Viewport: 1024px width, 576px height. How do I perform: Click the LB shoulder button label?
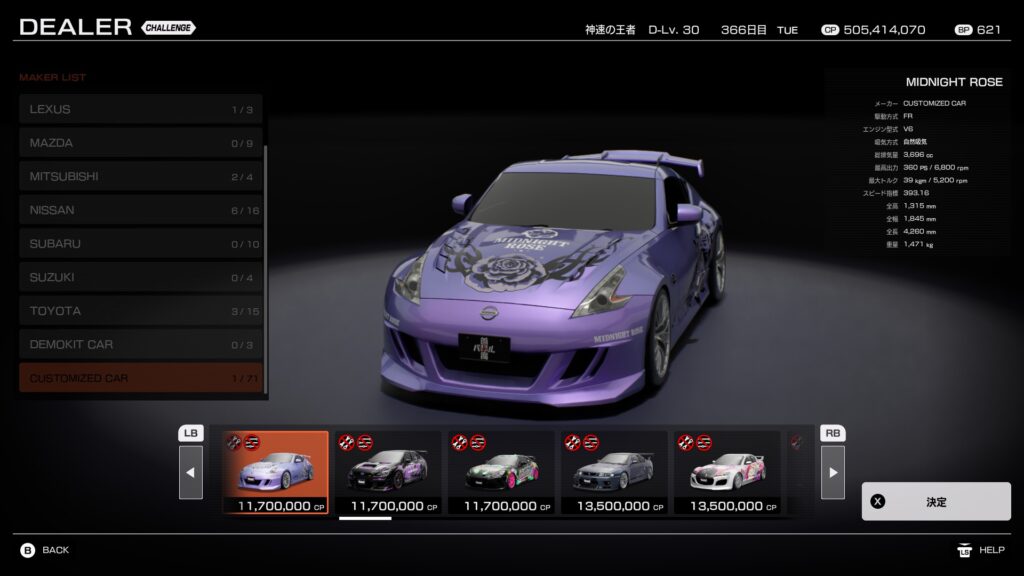191,433
